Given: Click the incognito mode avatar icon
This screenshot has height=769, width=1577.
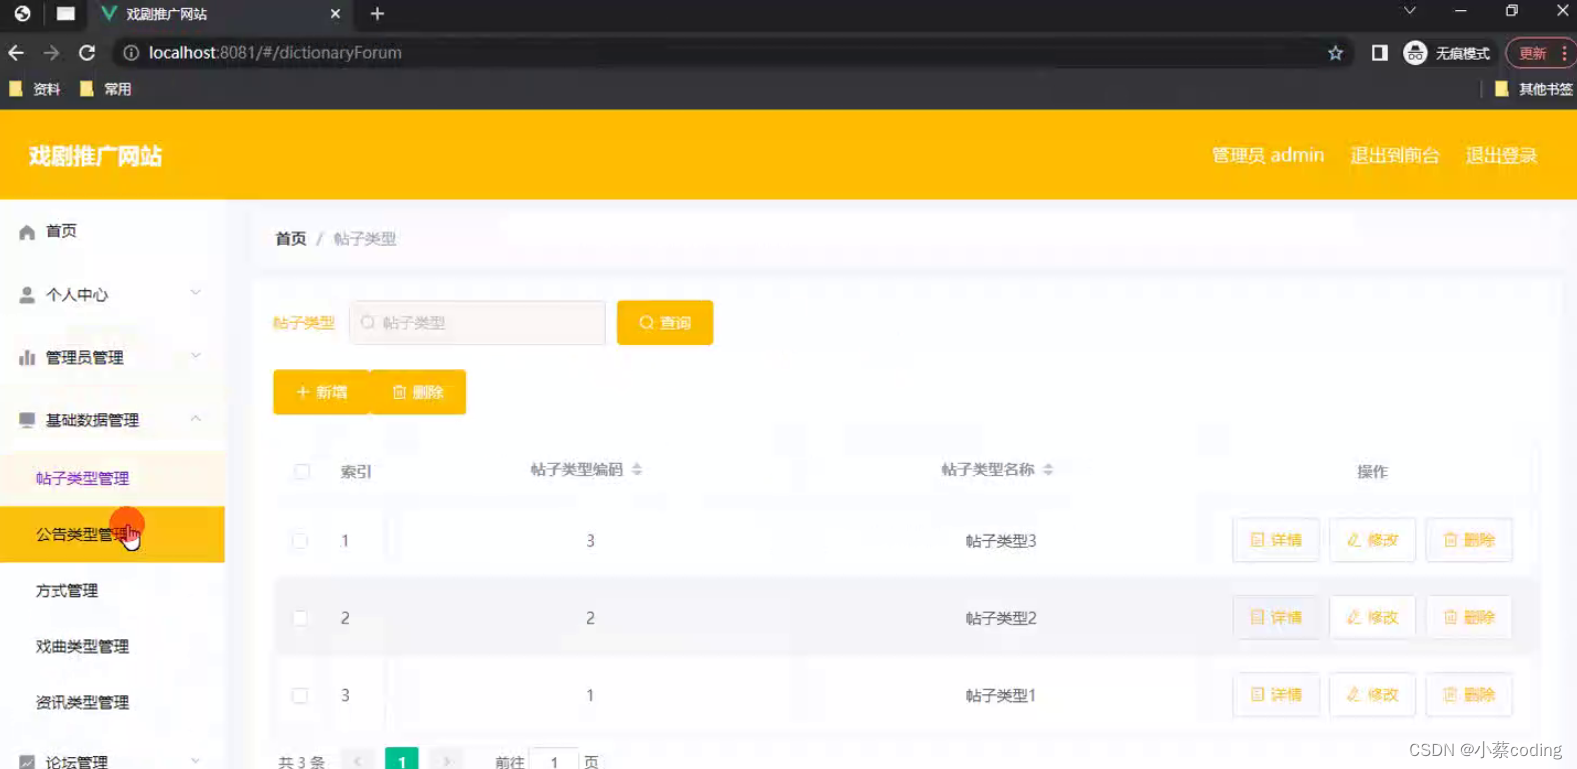Looking at the screenshot, I should click(1414, 53).
